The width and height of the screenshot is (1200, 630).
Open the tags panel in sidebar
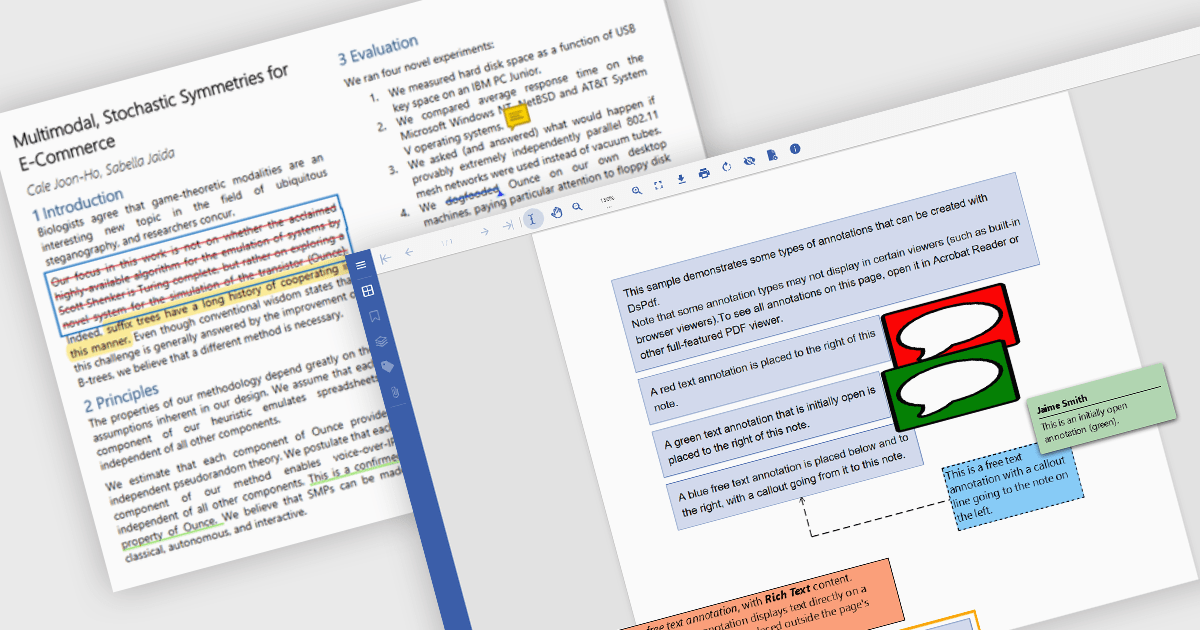pyautogui.click(x=388, y=366)
